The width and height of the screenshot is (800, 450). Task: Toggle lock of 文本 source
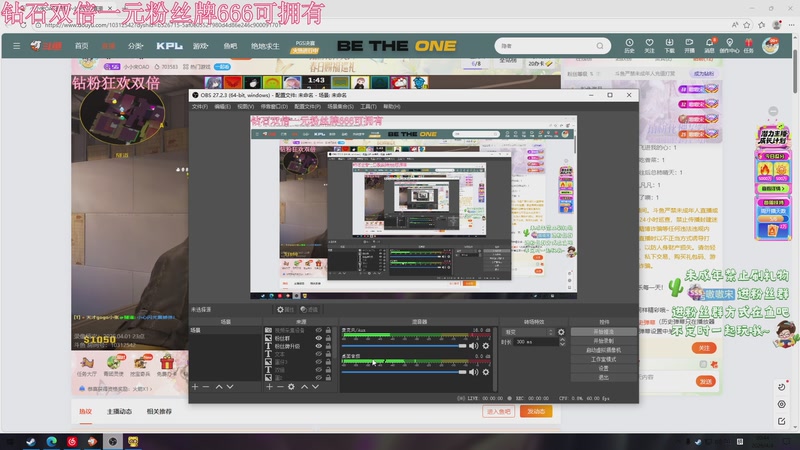pos(329,354)
